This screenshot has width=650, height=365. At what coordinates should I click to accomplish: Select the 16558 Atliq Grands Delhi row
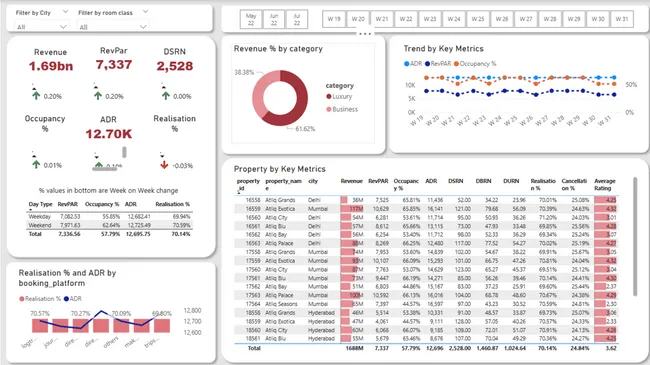426,200
